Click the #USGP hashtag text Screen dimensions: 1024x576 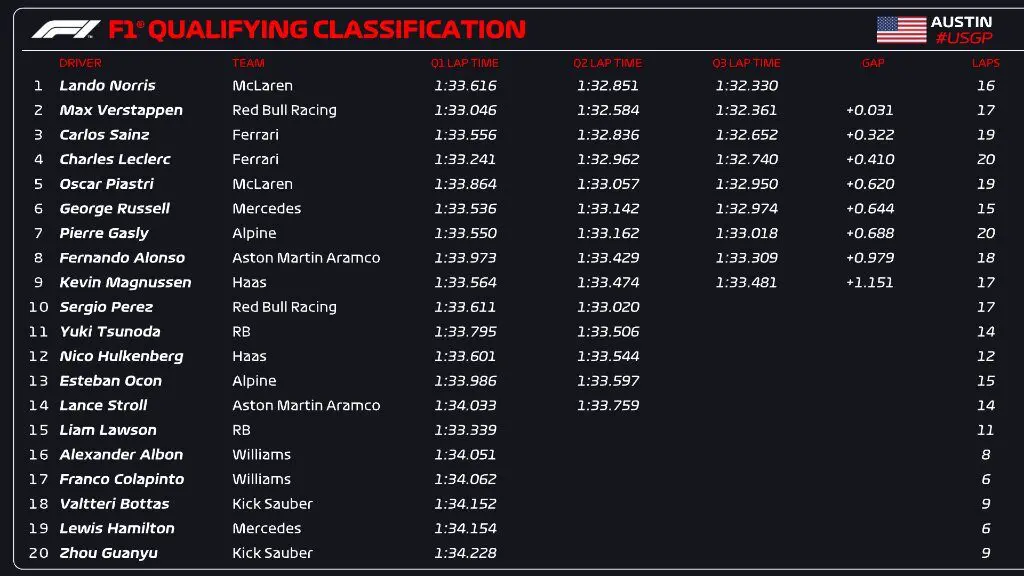point(963,38)
